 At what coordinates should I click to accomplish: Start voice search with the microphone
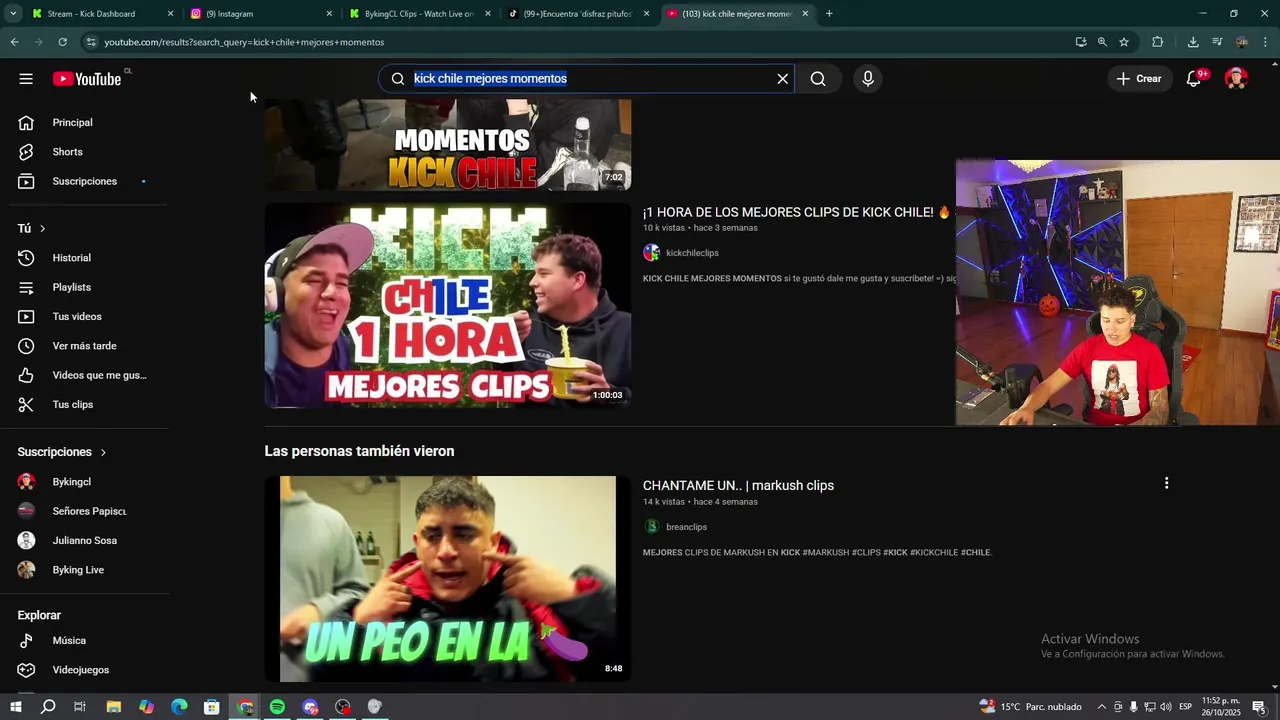(867, 79)
